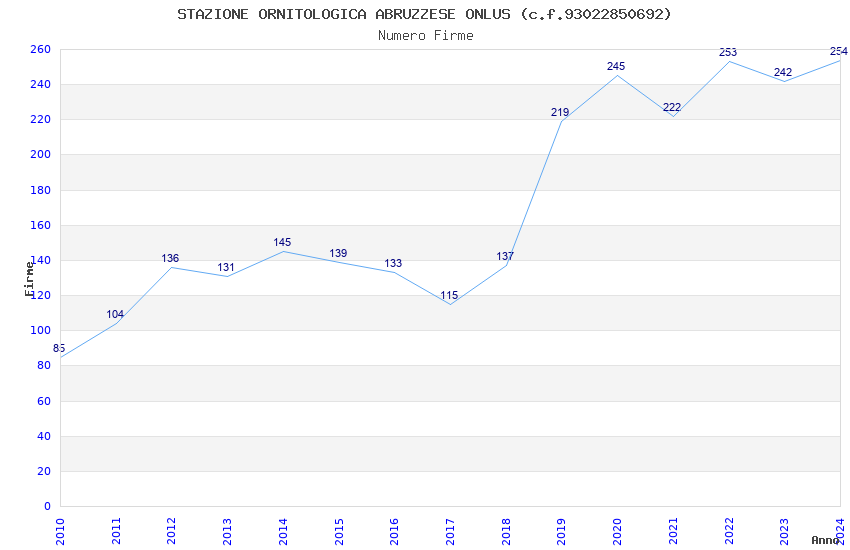
Task: Click the data label 133
Action: pos(393,263)
